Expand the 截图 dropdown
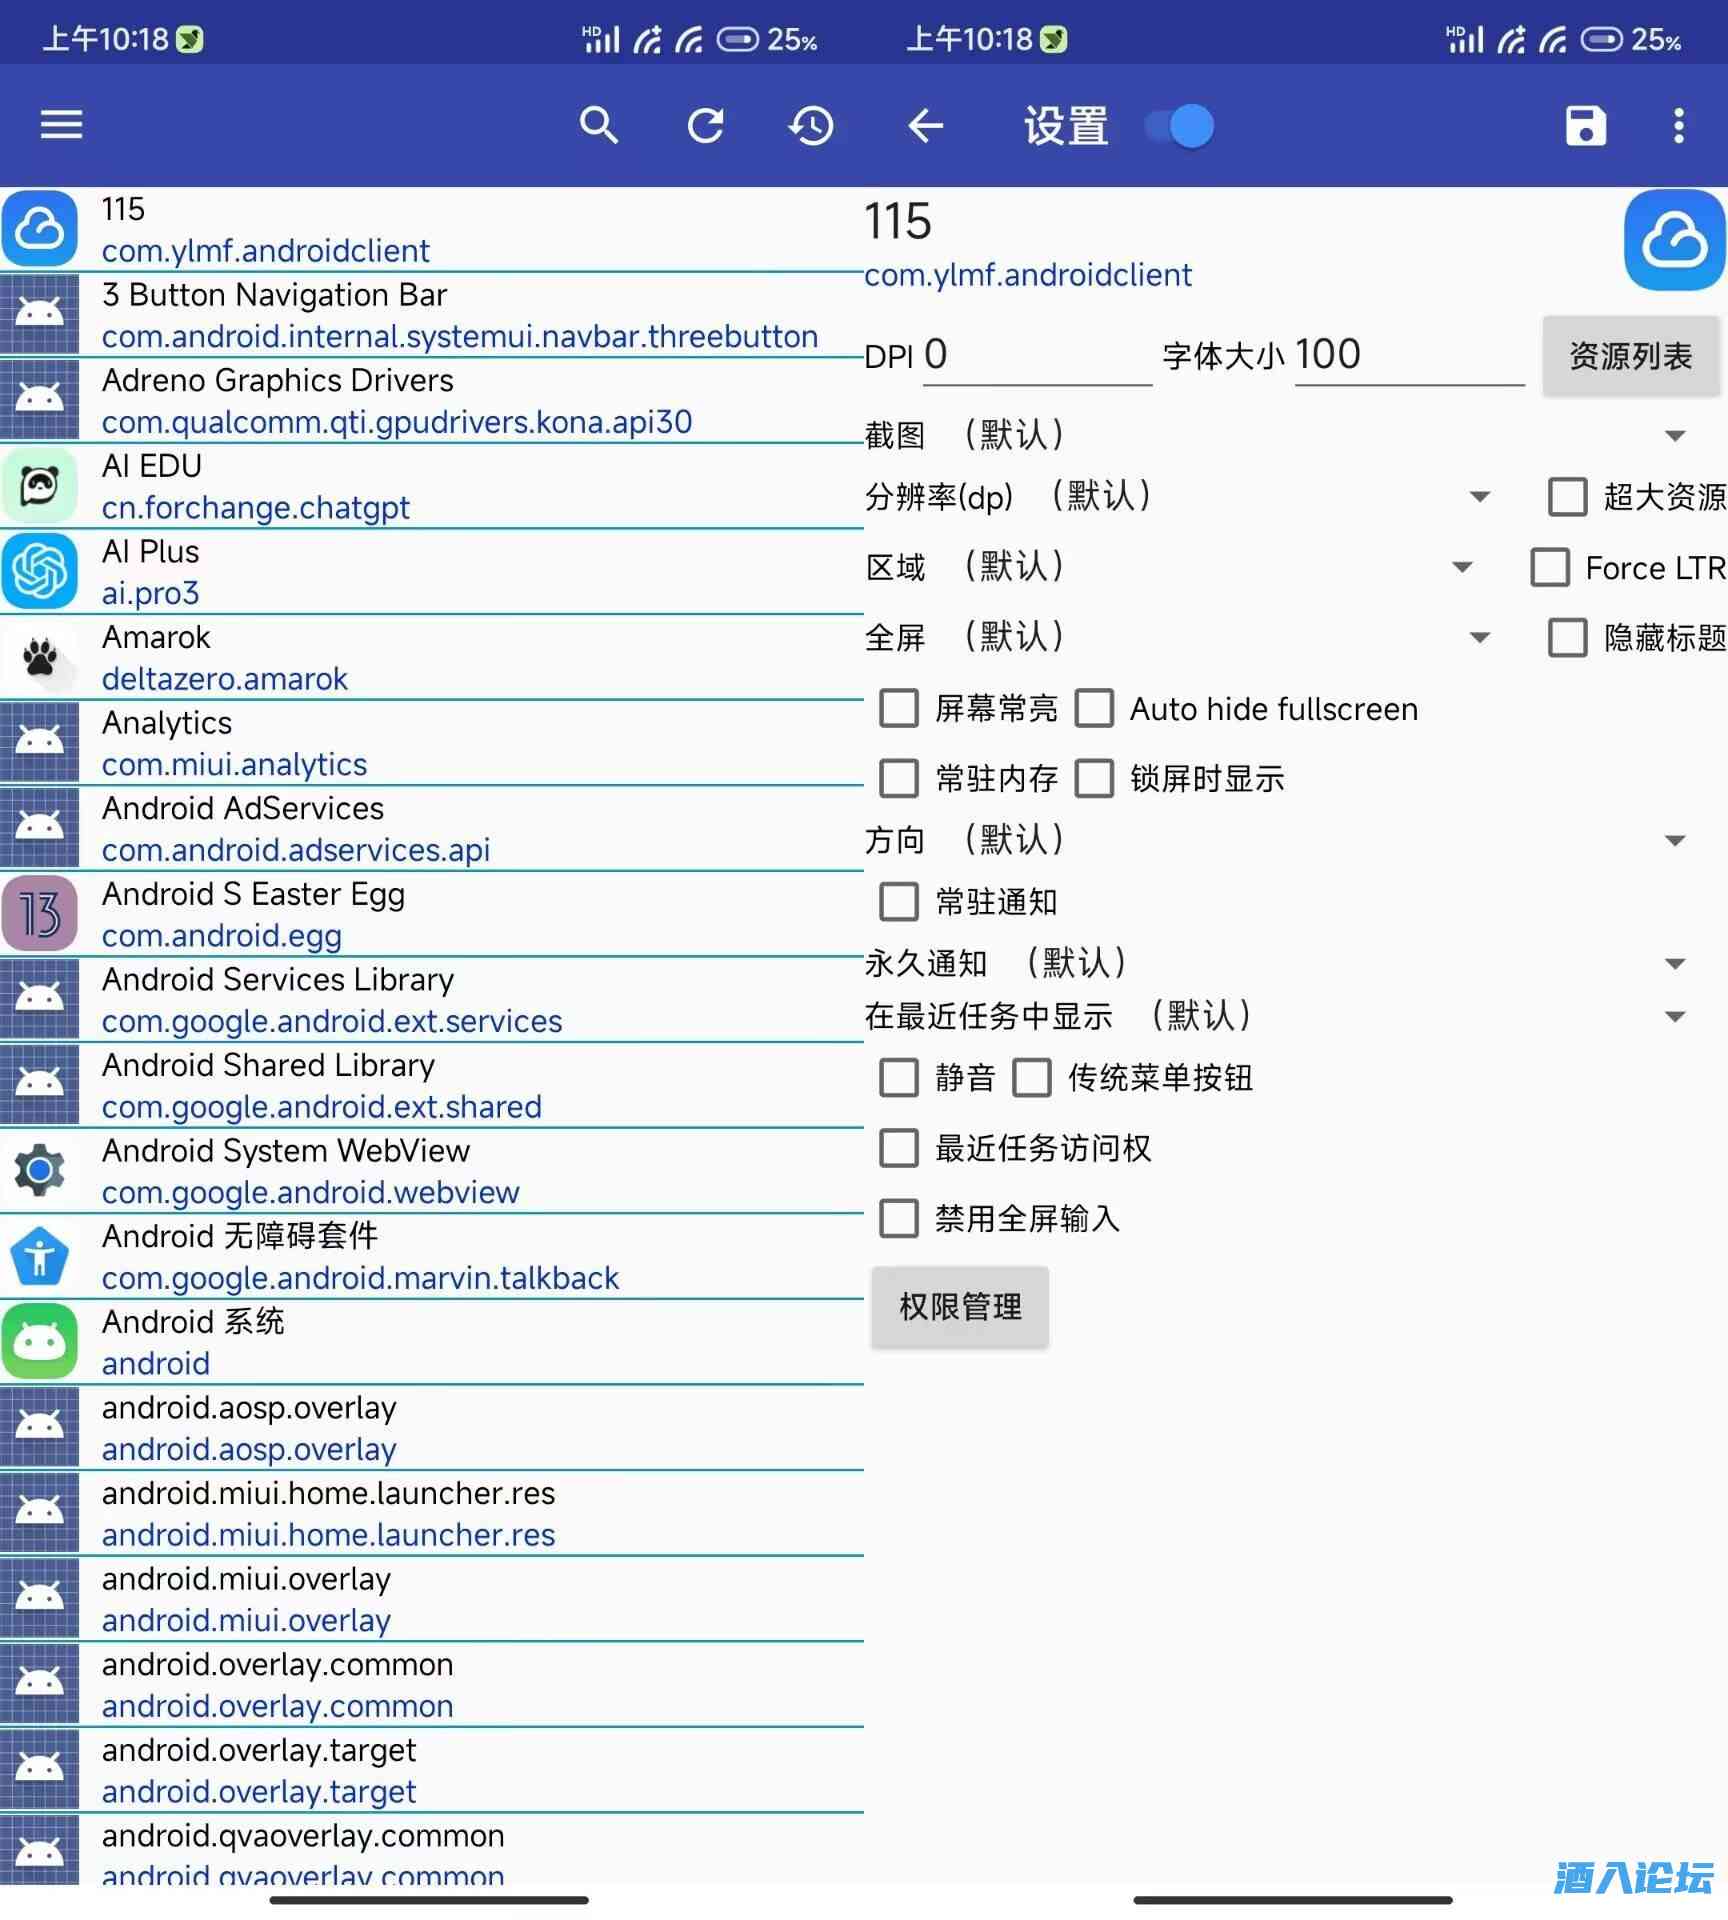This screenshot has width=1728, height=1920. 1674,435
